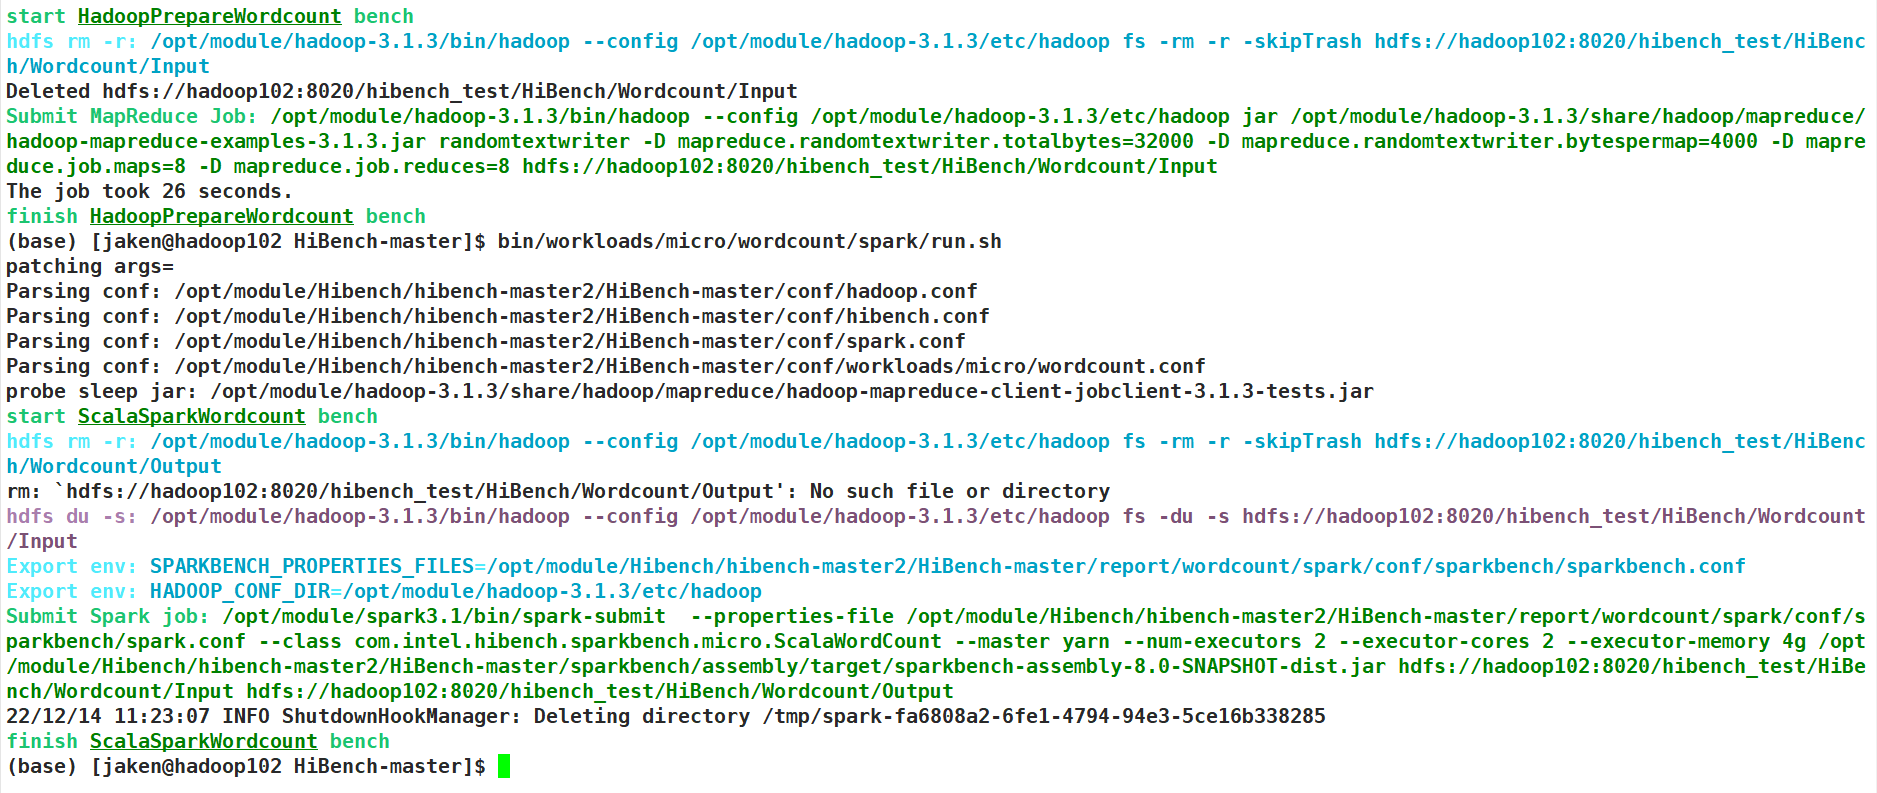Click 'The job took 26 seconds.' line
This screenshot has width=1877, height=793.
(149, 191)
